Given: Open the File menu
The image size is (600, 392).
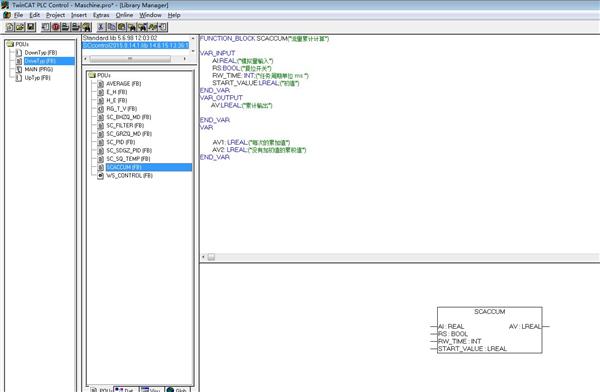Looking at the screenshot, I should [19, 15].
